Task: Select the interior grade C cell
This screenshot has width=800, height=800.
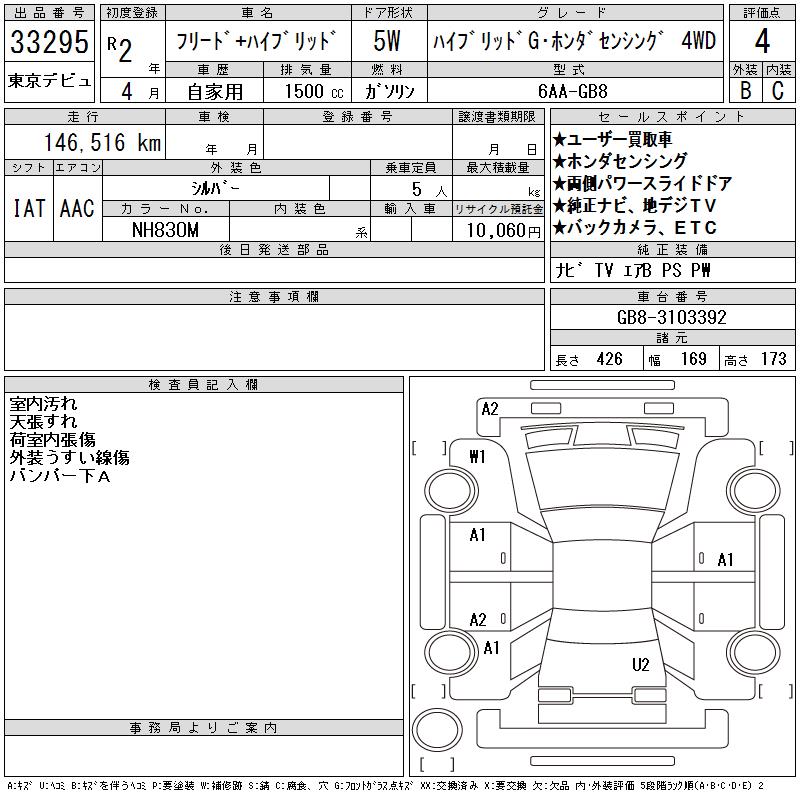Action: [777, 90]
